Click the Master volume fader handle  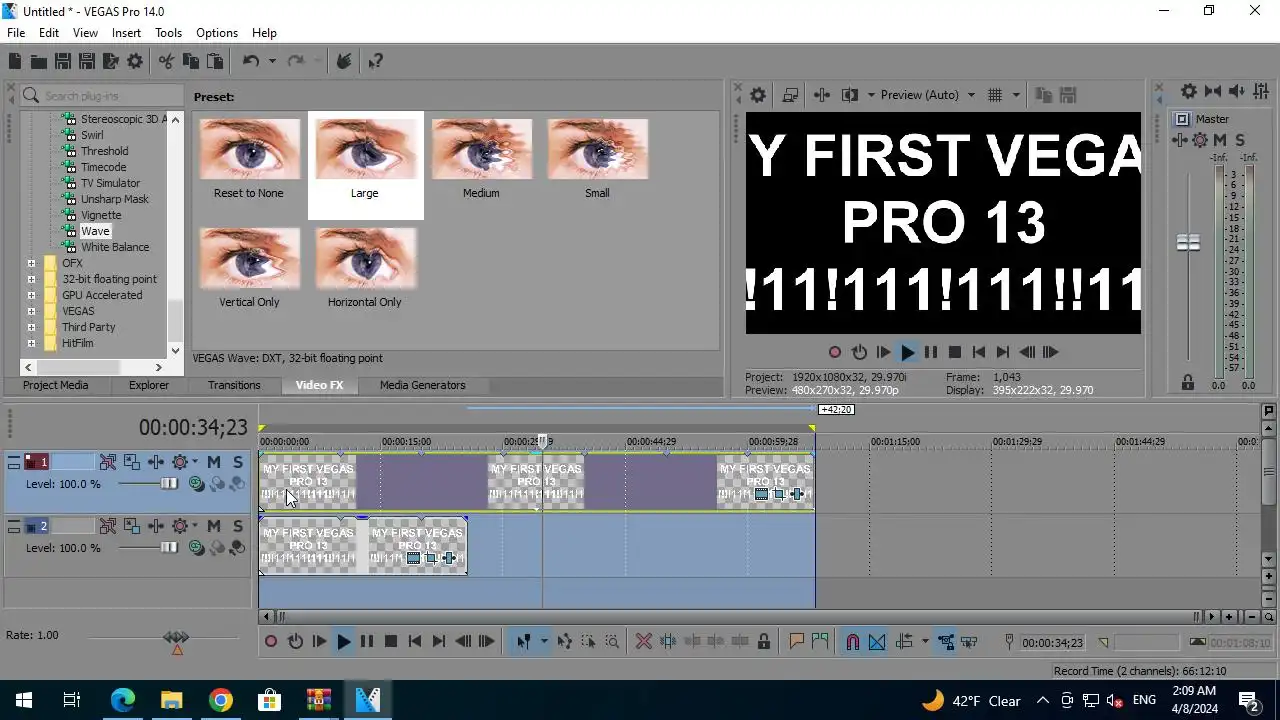(1188, 243)
